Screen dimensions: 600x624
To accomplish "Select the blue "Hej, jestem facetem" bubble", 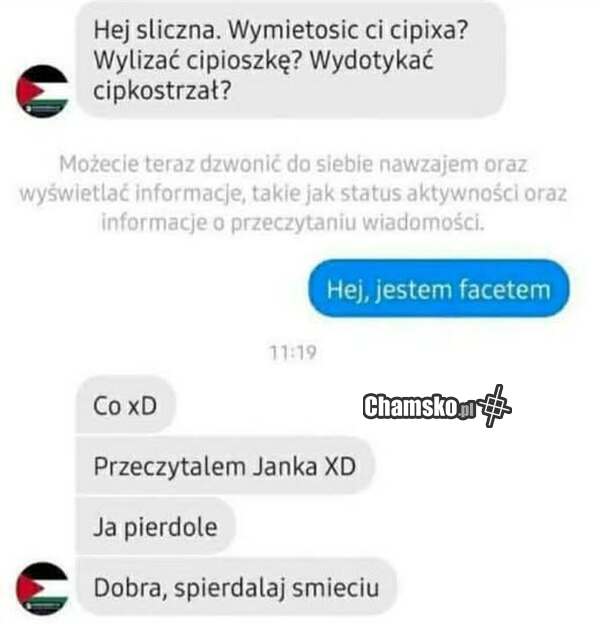I will pos(439,289).
